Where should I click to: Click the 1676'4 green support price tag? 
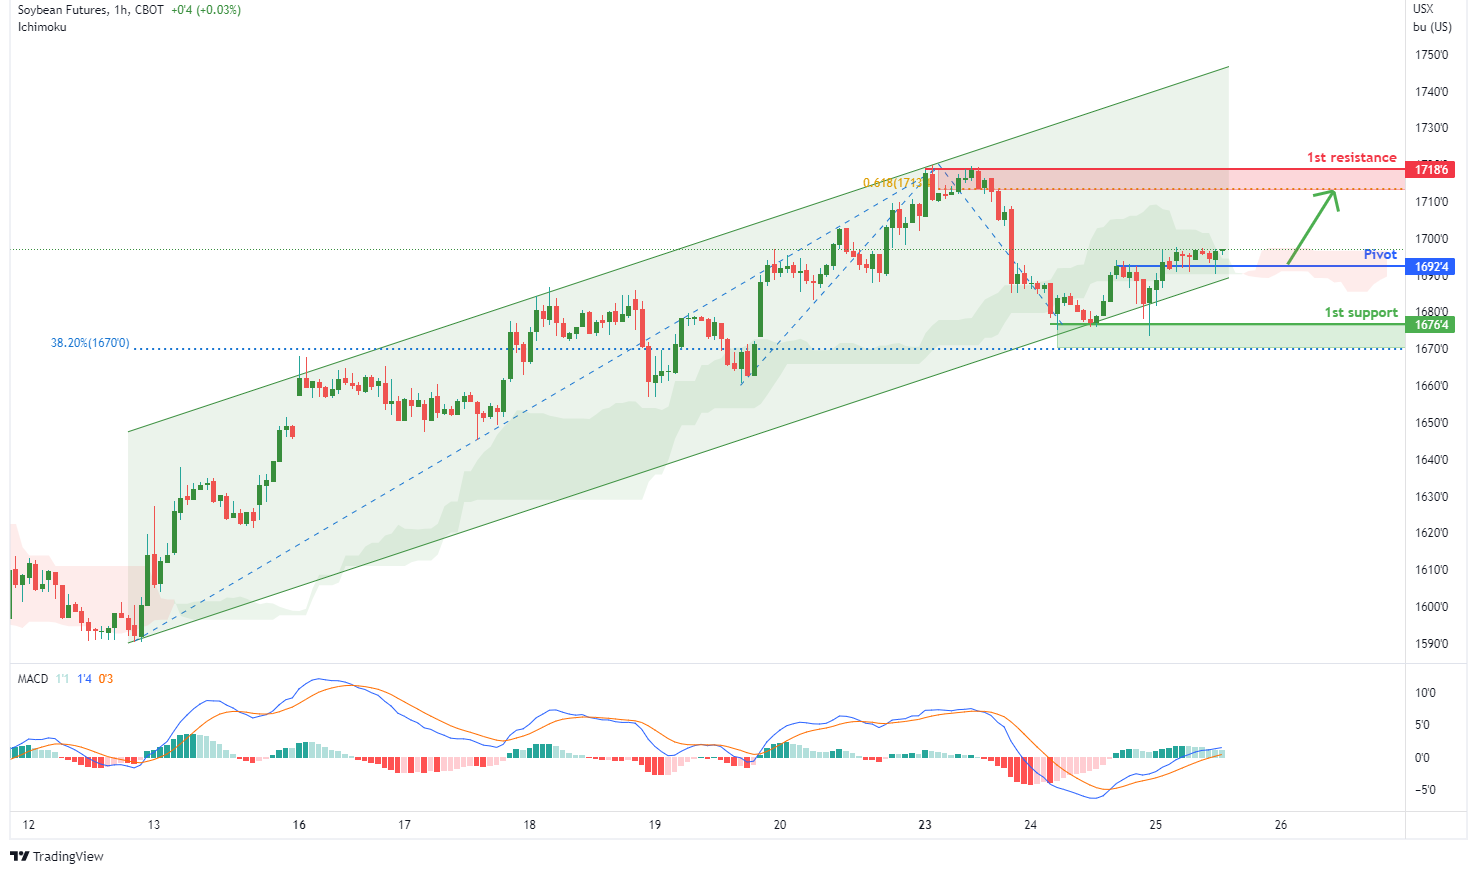pos(1430,325)
